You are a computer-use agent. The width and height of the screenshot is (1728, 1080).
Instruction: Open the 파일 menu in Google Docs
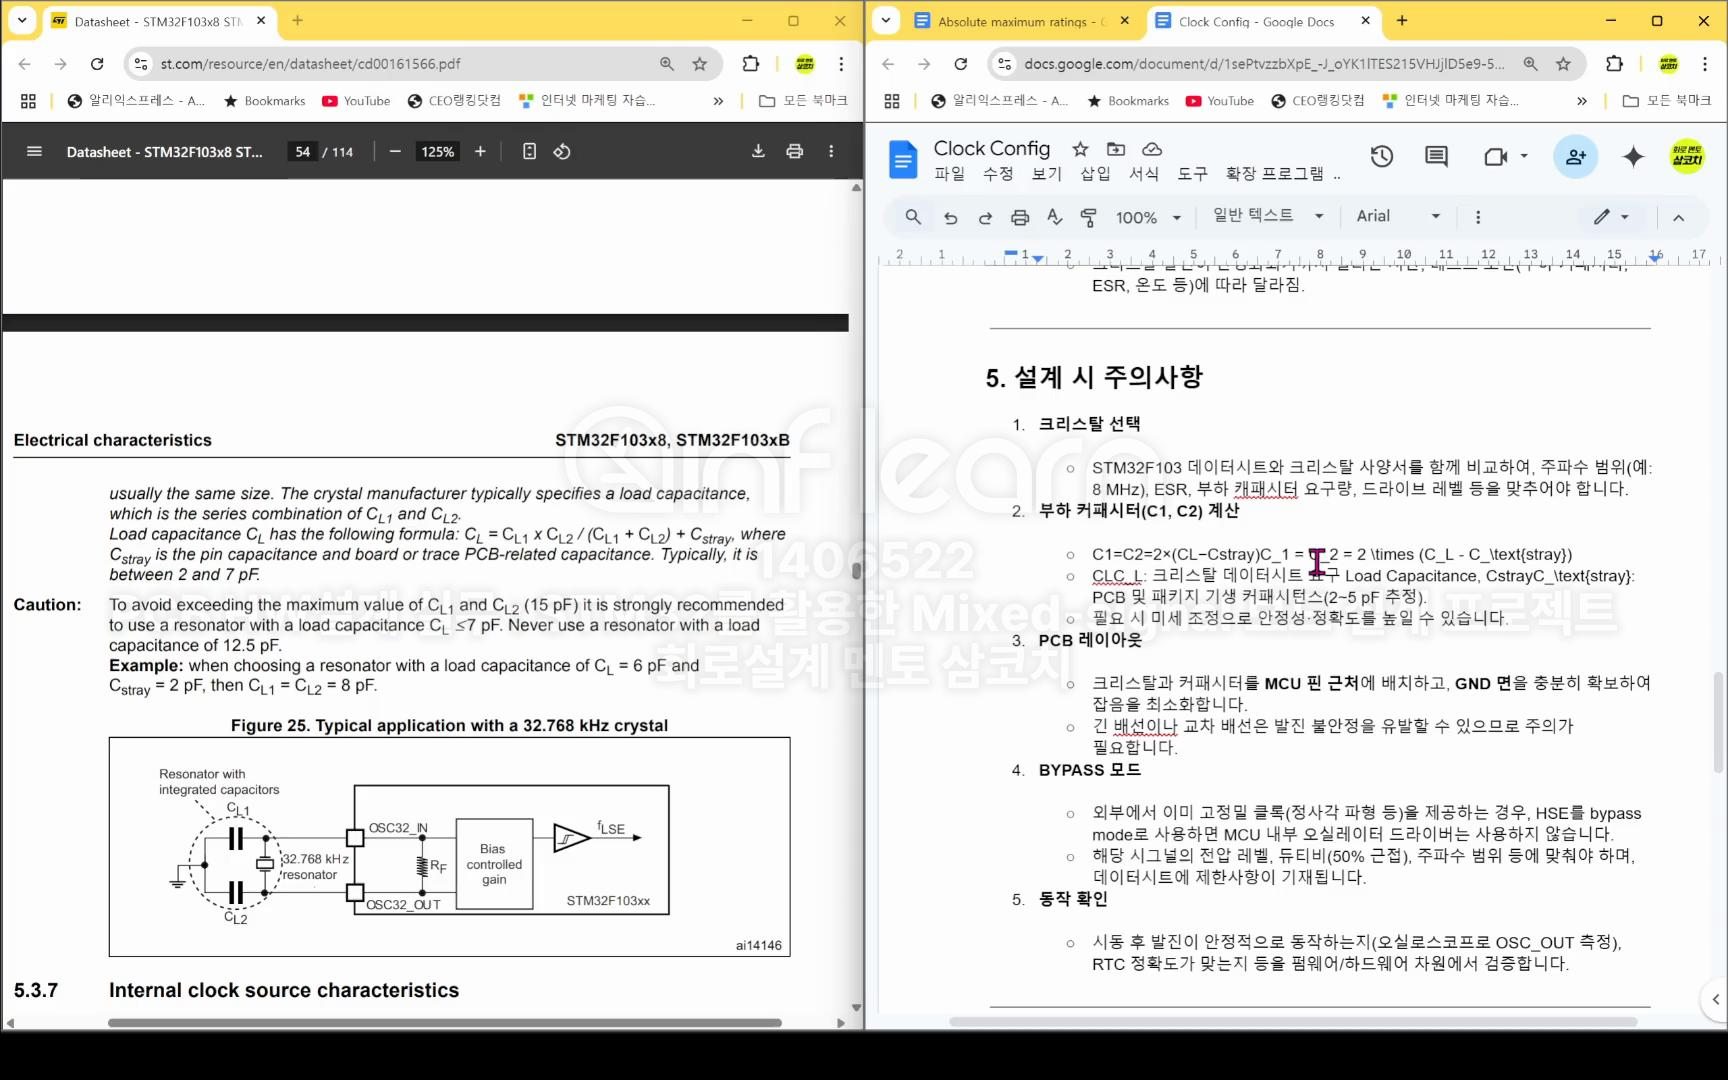(949, 174)
